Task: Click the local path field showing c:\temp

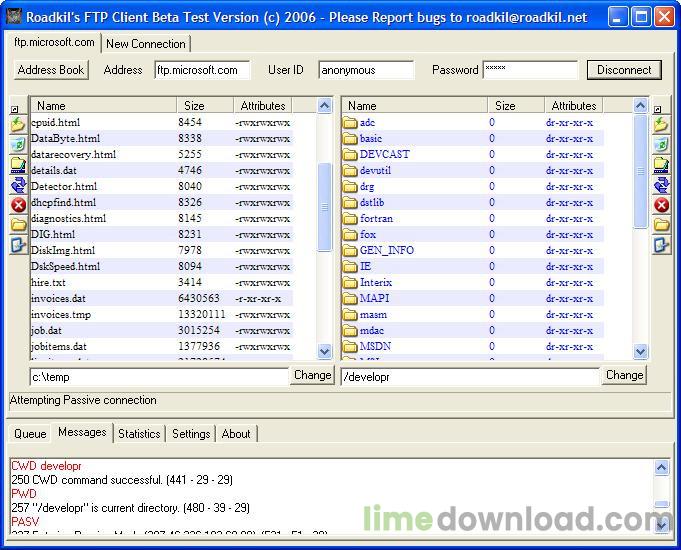Action: click(x=158, y=377)
